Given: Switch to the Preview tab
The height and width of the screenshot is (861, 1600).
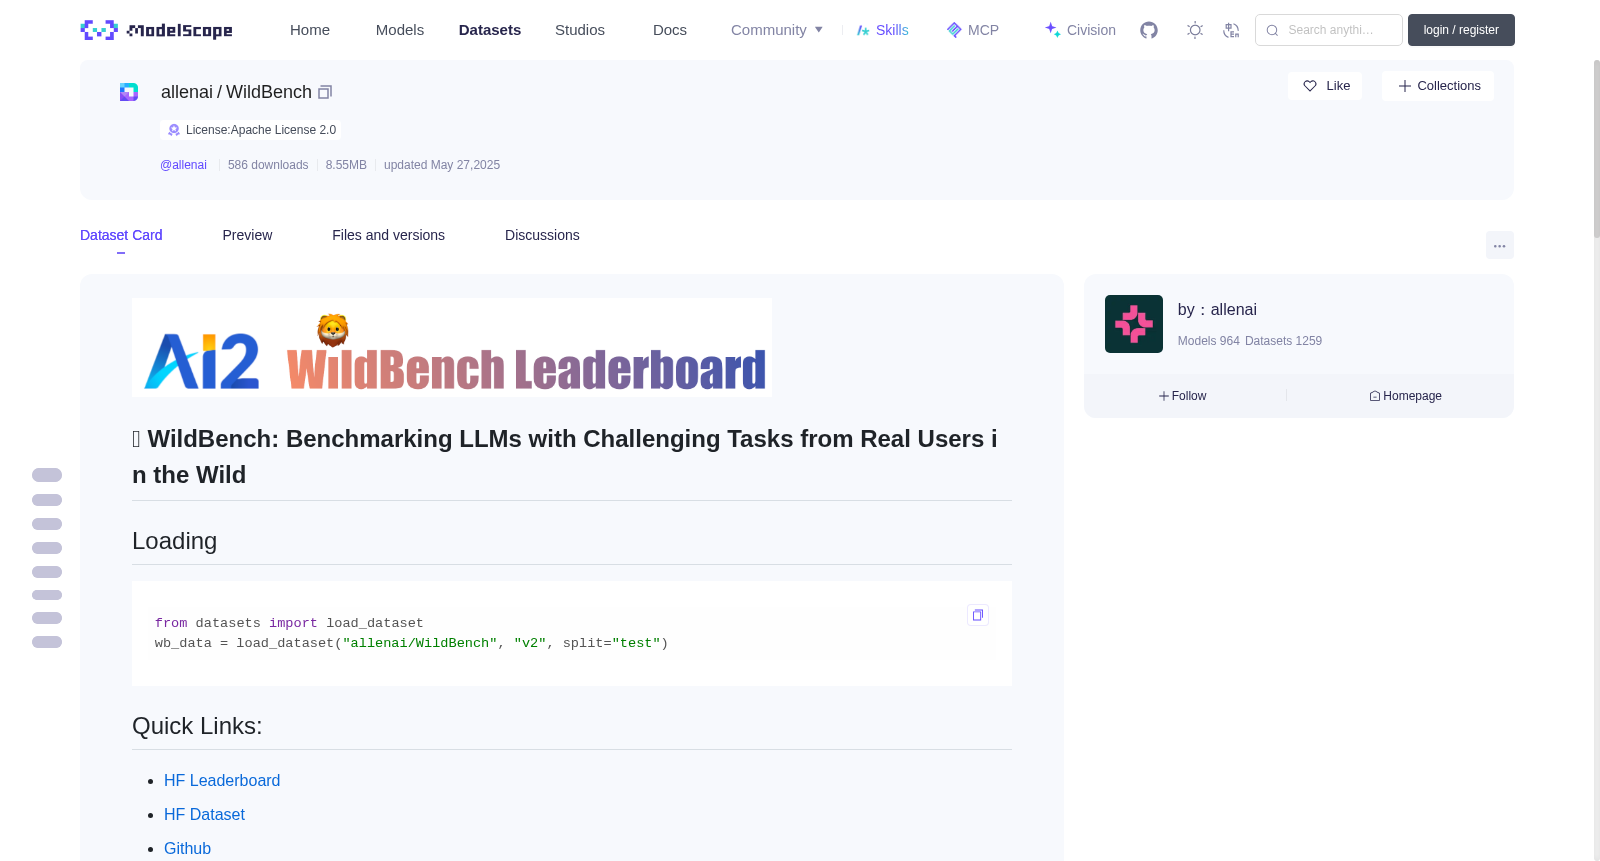Looking at the screenshot, I should click(247, 235).
